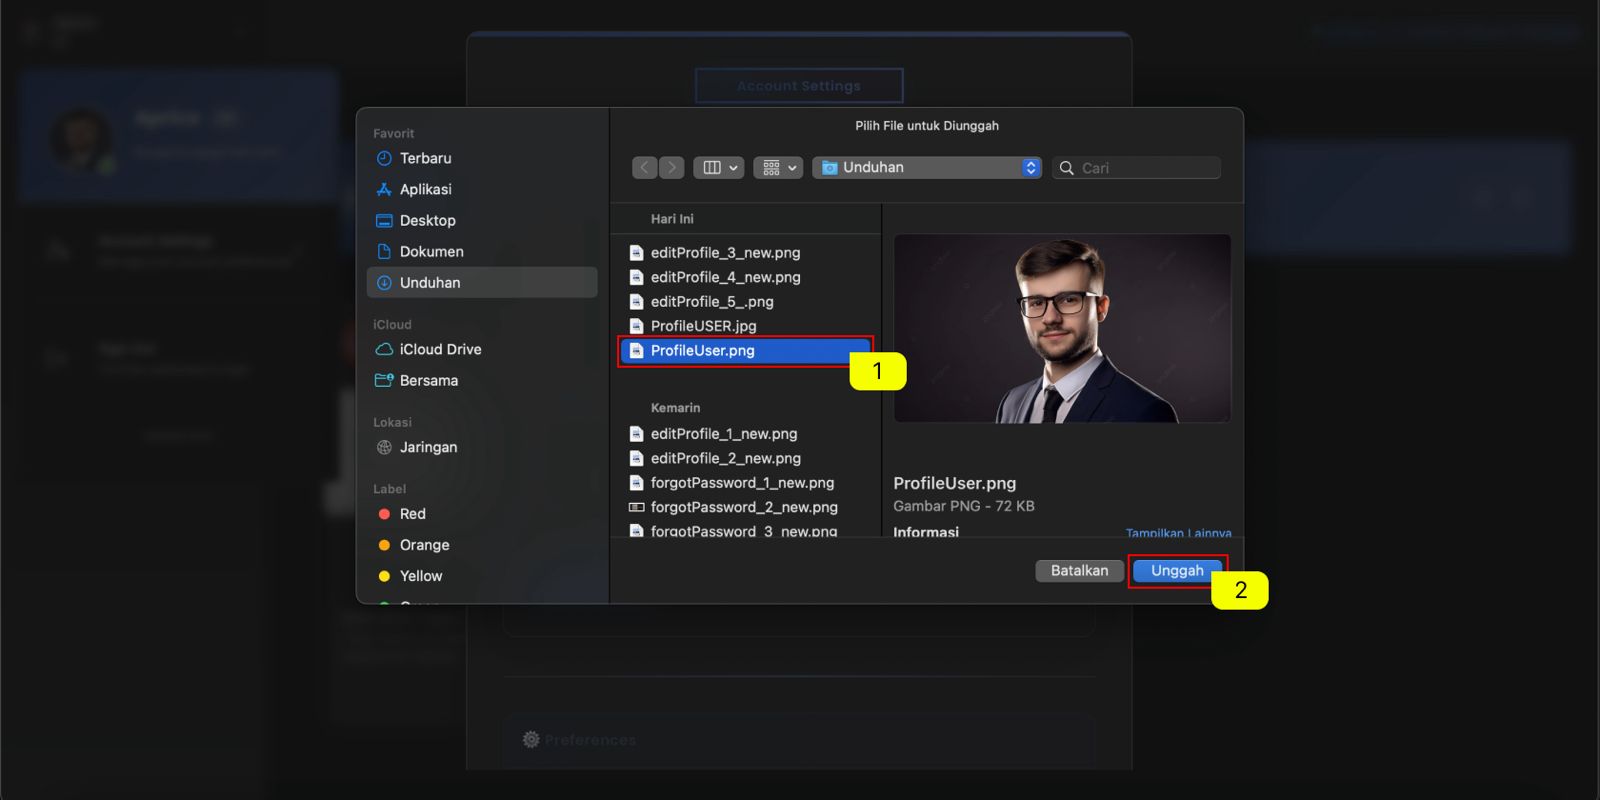Select Dokumen in the sidebar
This screenshot has width=1600, height=800.
pos(431,251)
